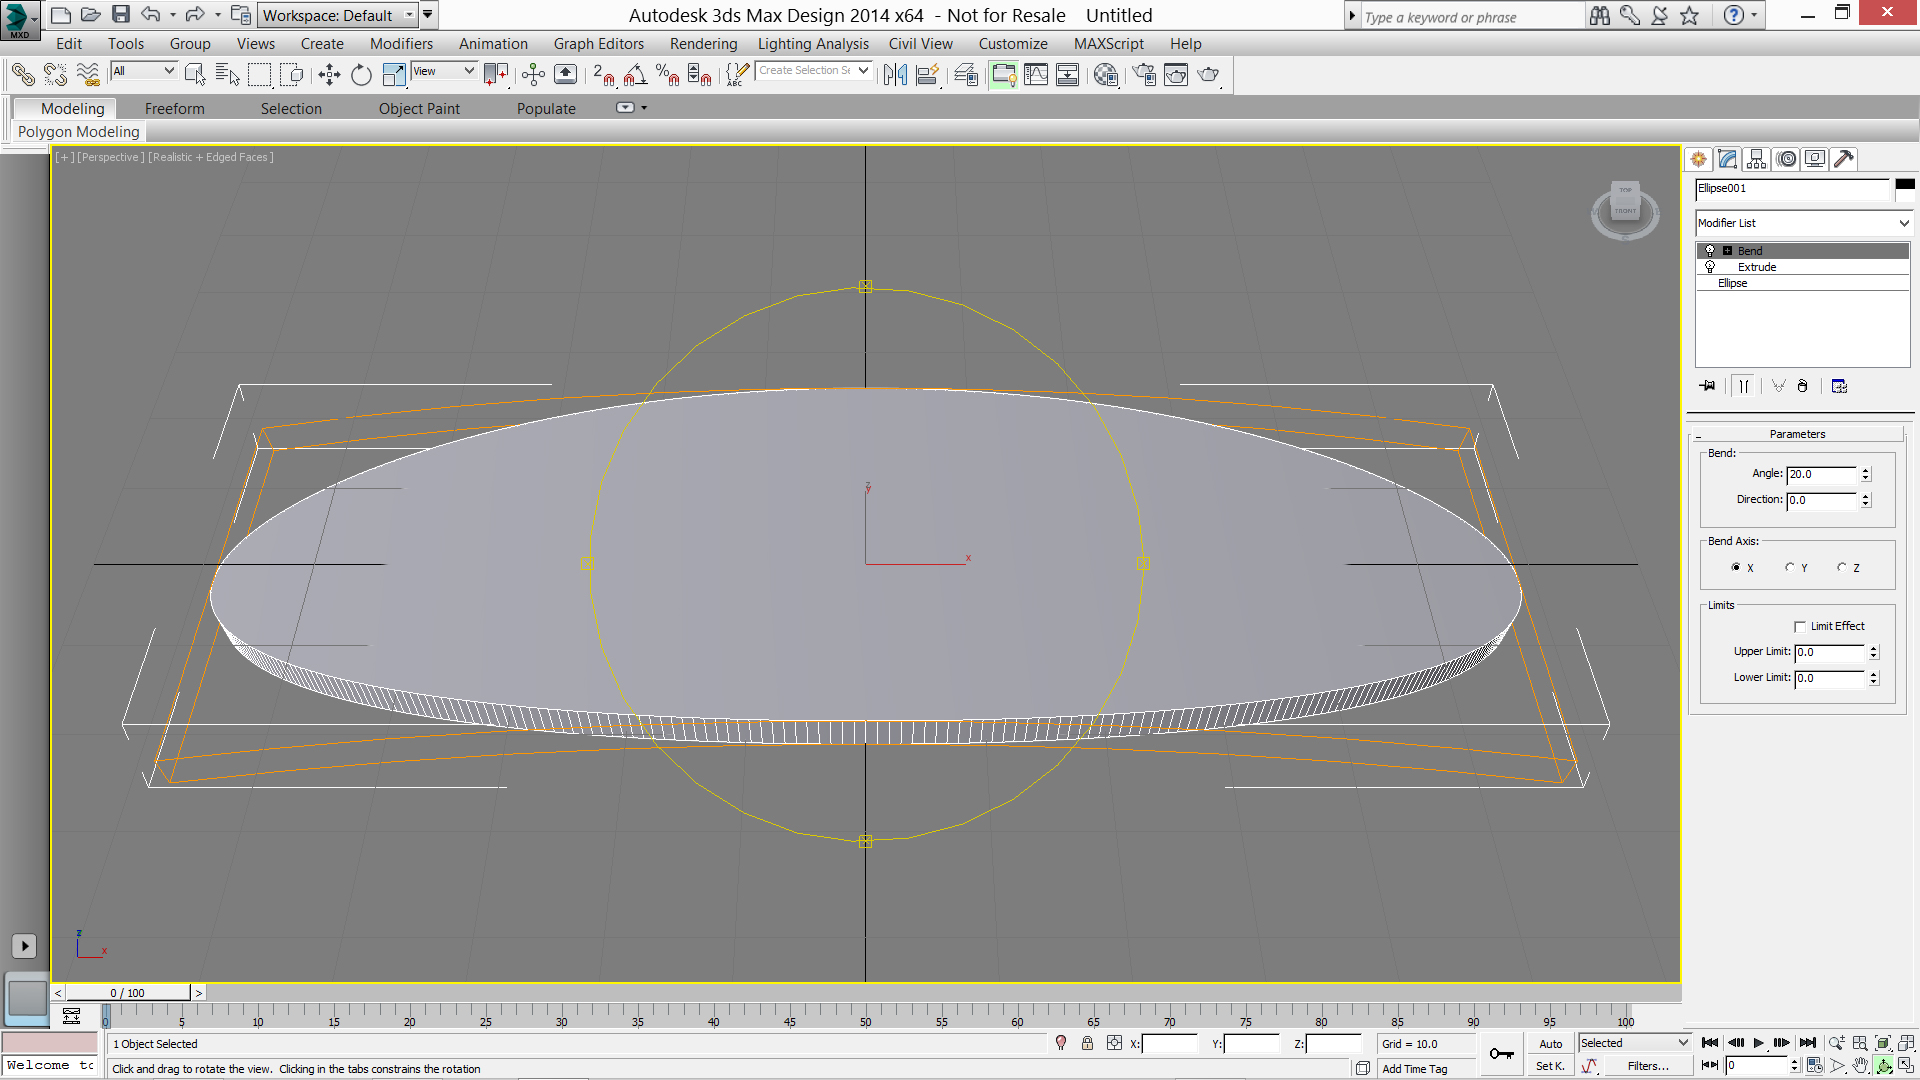Click the Zoom Extents icon
Viewport: 1920px width, 1080px height.
(1884, 1042)
